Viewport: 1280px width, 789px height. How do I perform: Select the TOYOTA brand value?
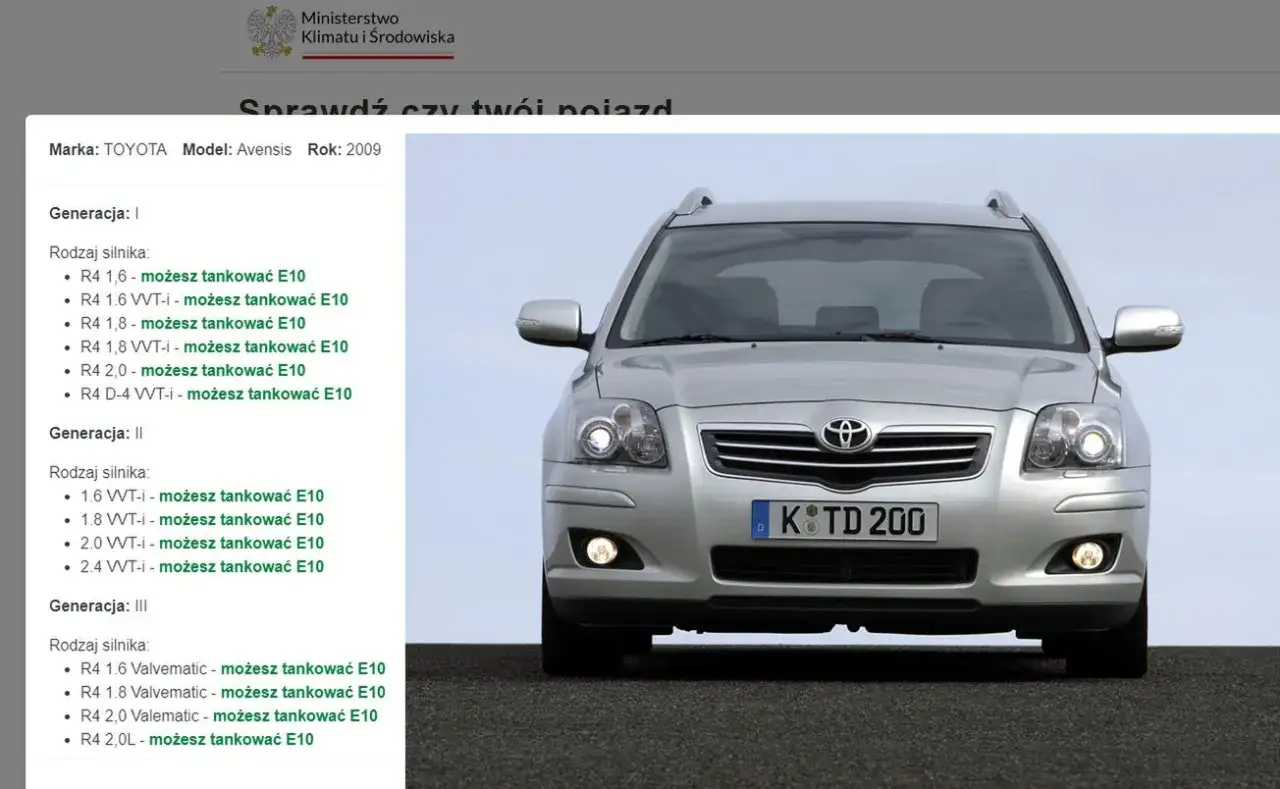point(136,149)
